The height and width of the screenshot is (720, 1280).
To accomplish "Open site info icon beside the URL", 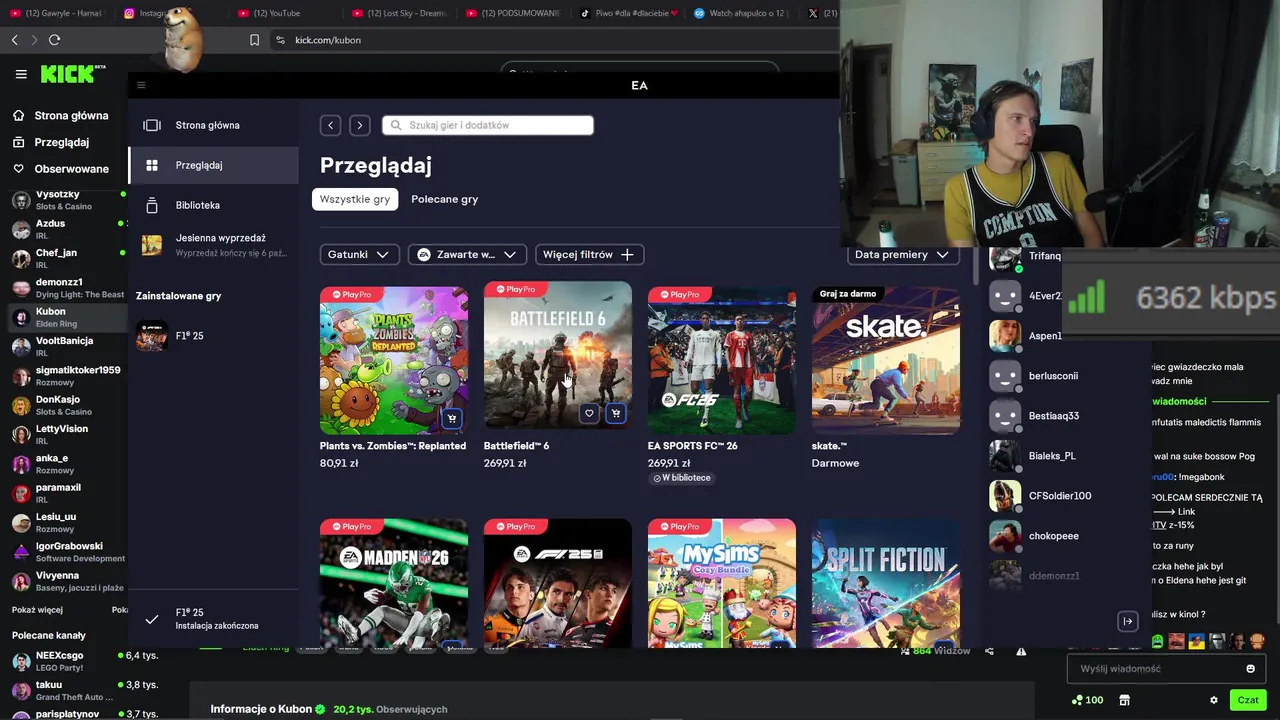I will 280,40.
